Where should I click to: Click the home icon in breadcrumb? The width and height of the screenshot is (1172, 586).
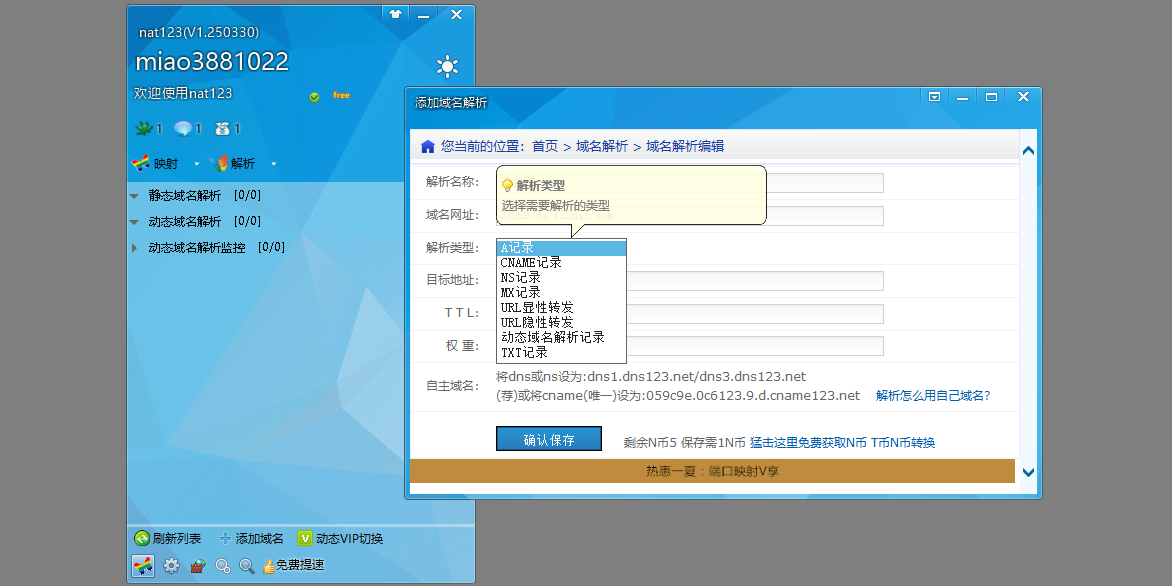(428, 146)
